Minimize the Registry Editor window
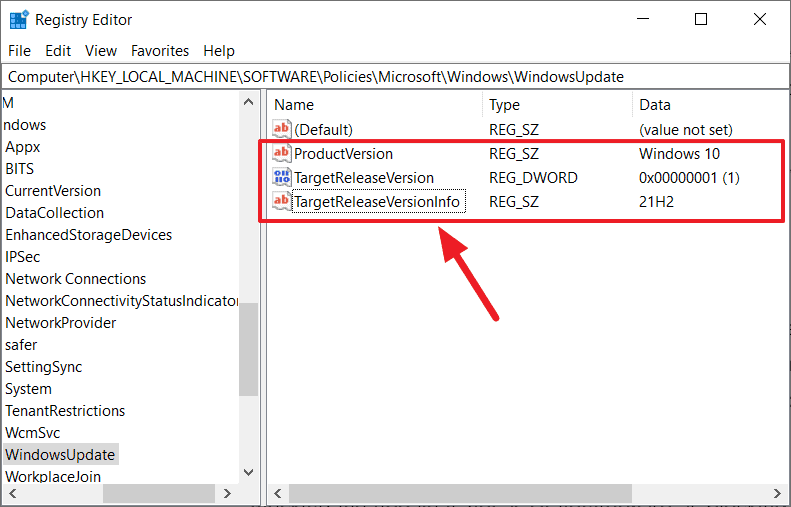This screenshot has height=507, width=791. (643, 19)
